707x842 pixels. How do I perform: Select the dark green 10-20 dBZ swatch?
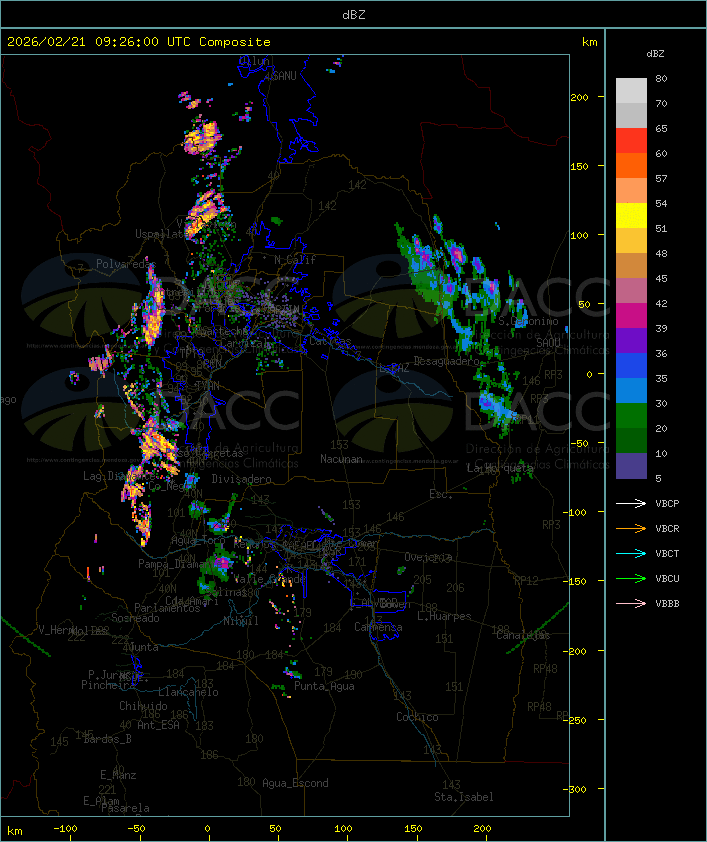pos(631,440)
